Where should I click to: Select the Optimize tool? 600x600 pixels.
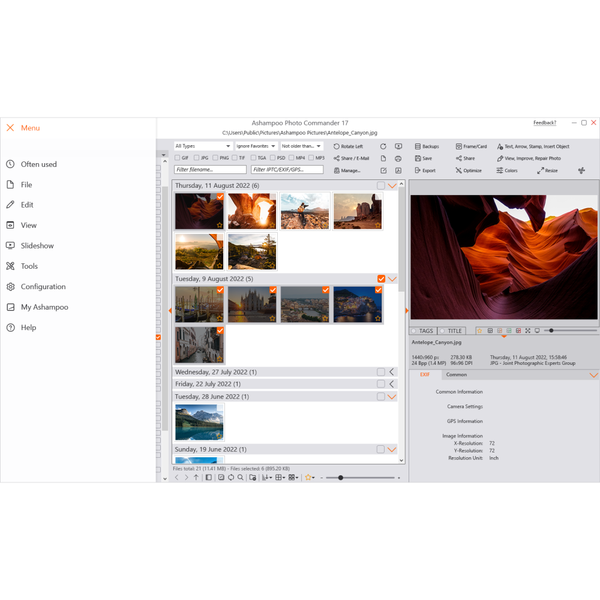click(468, 170)
